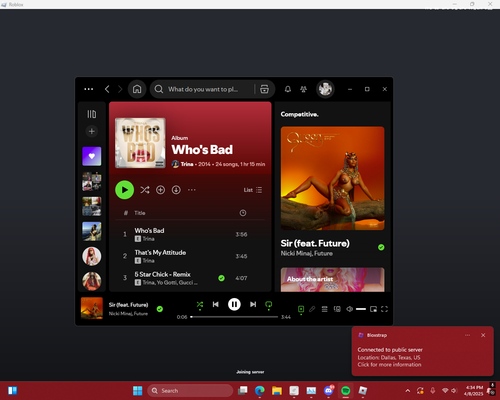Open the Friend Activity icon
The height and width of the screenshot is (400, 500).
[x=303, y=89]
